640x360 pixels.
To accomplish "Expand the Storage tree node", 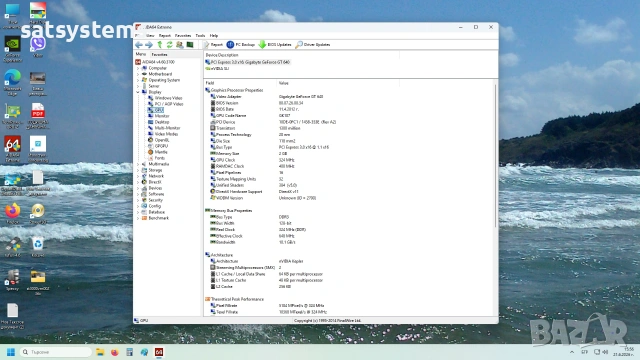I will [x=138, y=170].
